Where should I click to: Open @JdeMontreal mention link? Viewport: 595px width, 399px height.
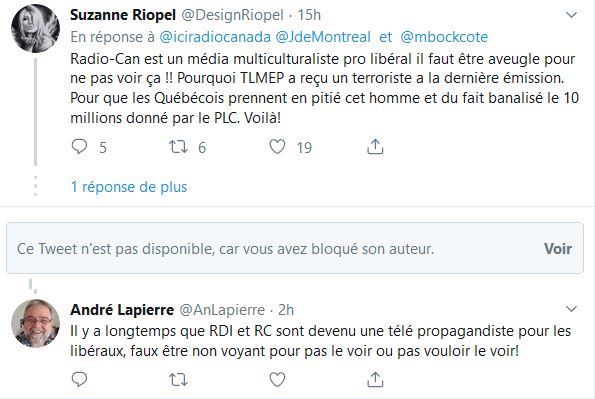(x=323, y=37)
